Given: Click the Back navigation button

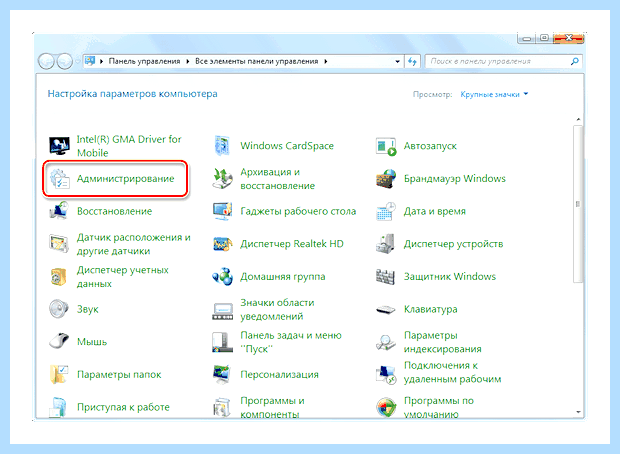Looking at the screenshot, I should [x=46, y=61].
